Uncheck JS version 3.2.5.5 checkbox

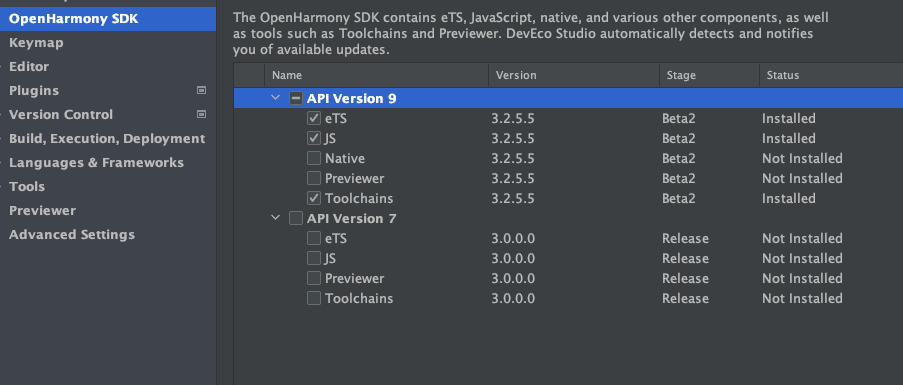(x=314, y=139)
